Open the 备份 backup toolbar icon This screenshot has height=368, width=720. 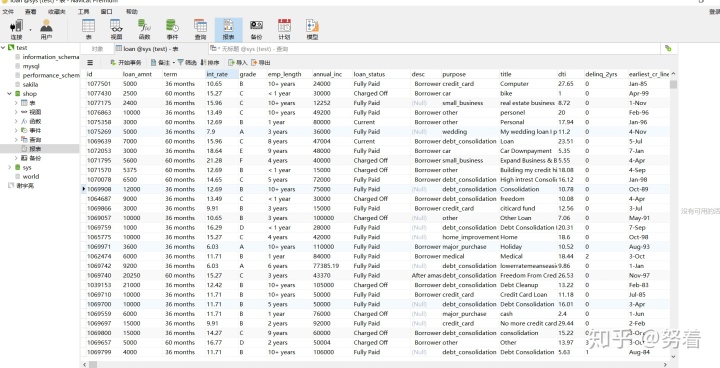click(x=256, y=29)
